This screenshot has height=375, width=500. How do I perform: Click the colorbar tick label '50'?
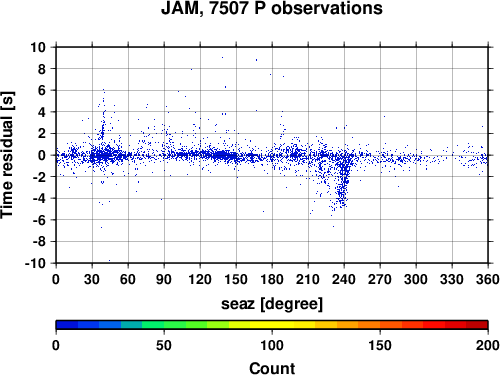164,345
